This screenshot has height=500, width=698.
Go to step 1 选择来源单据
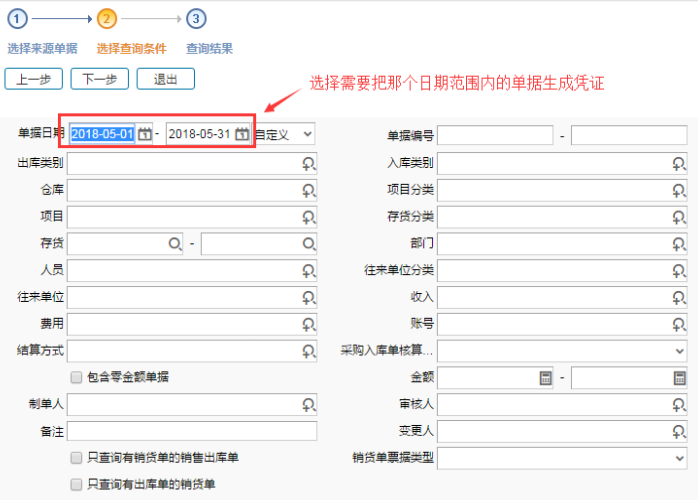[x=18, y=18]
